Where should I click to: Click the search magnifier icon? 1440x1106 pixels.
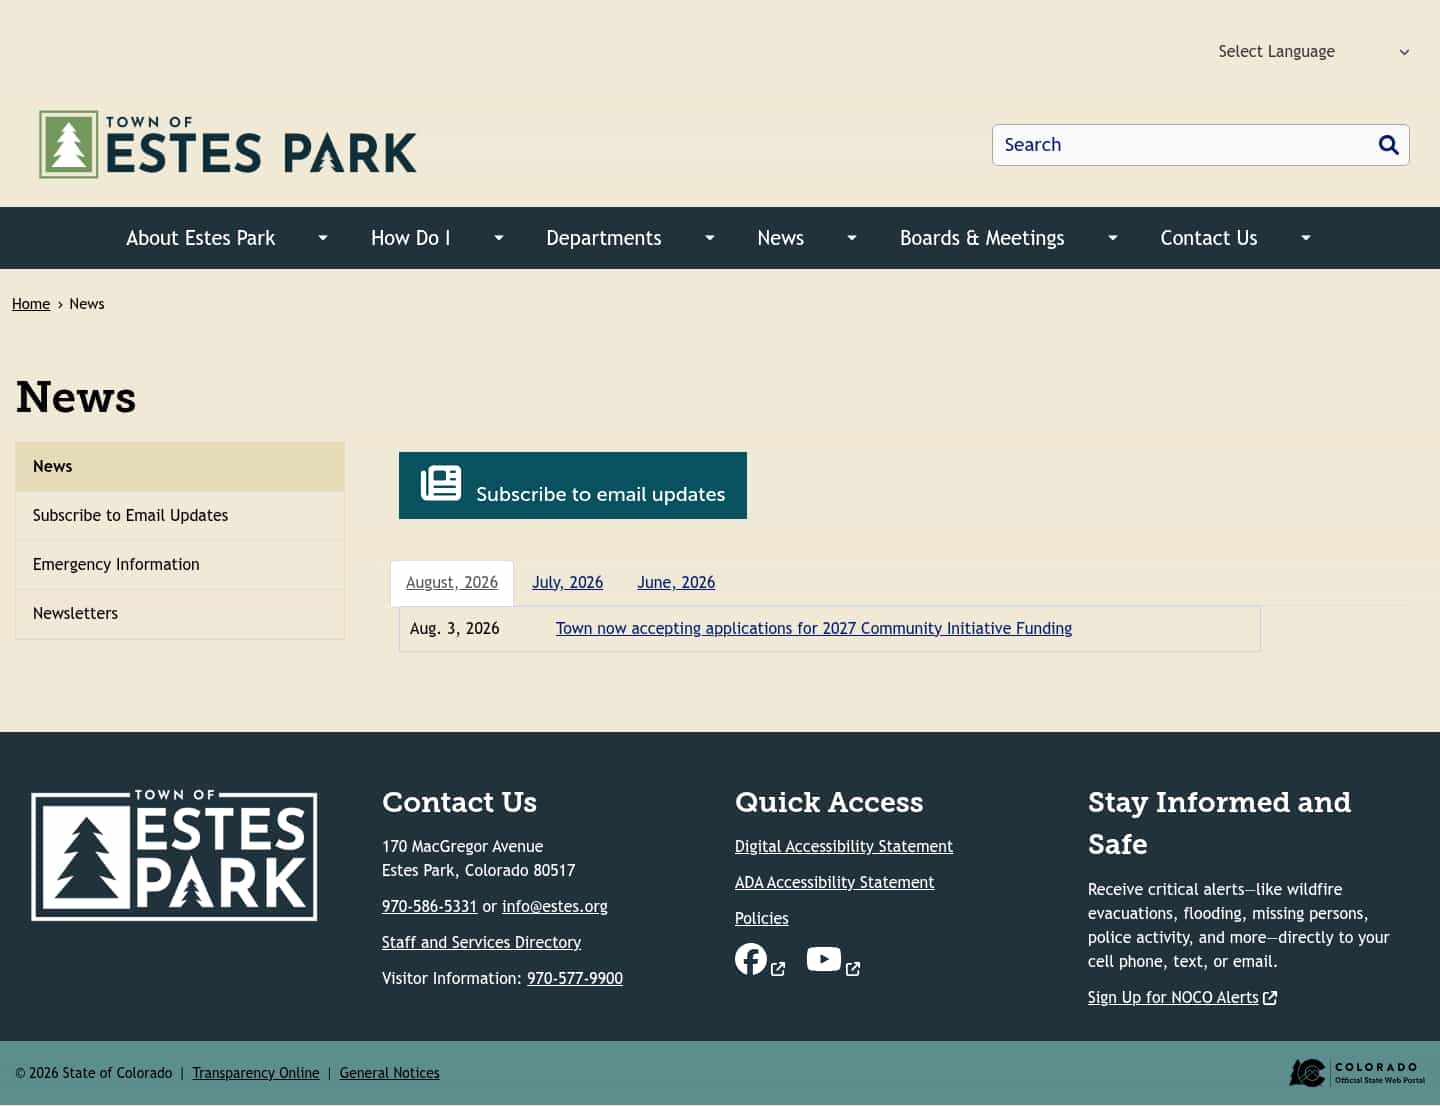1388,145
